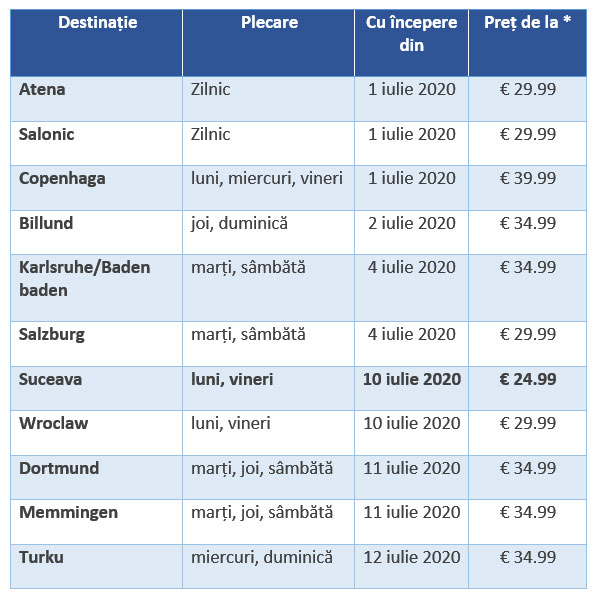Viewport: 595px width, 601px height.
Task: Click the Billund destination name
Action: [46, 223]
